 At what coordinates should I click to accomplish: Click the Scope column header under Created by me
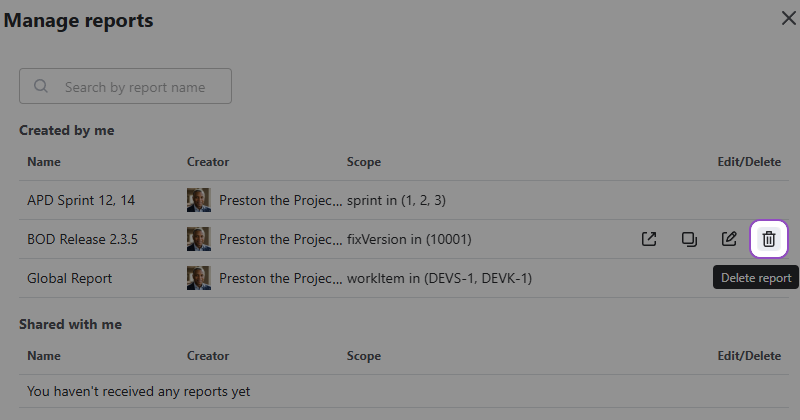click(x=364, y=162)
